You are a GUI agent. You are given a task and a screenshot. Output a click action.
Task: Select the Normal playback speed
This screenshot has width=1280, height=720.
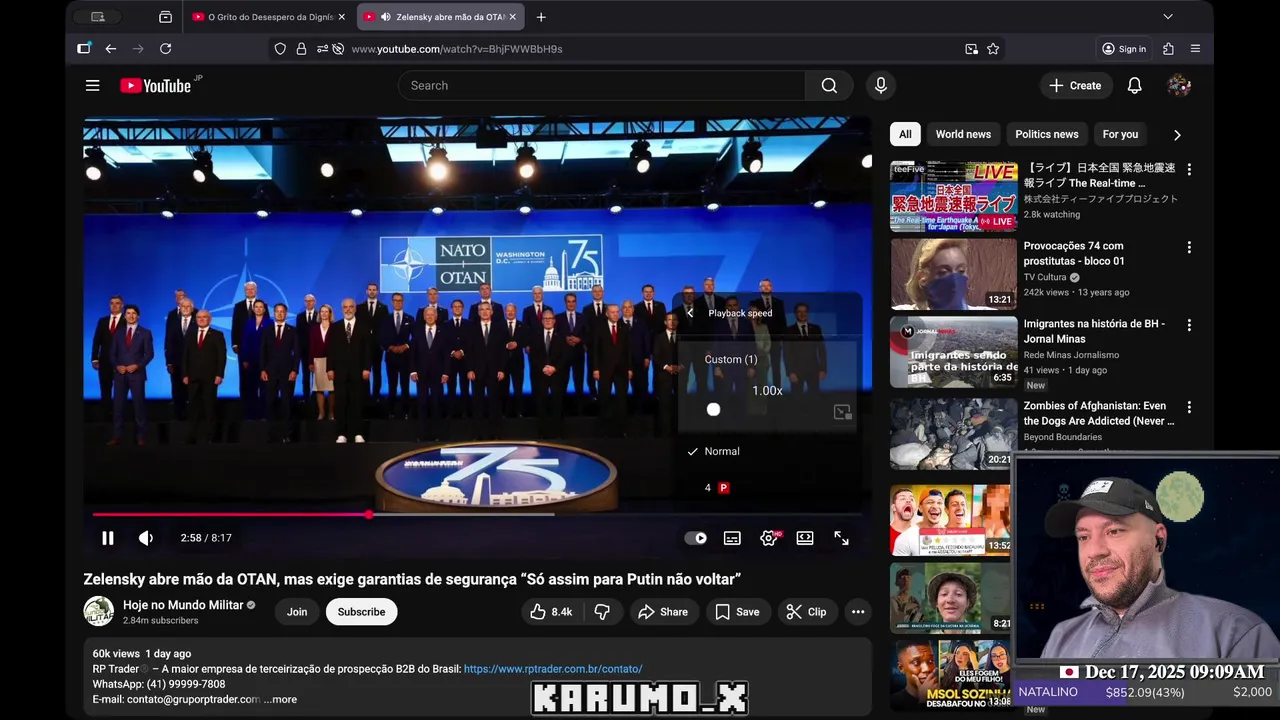pos(768,451)
